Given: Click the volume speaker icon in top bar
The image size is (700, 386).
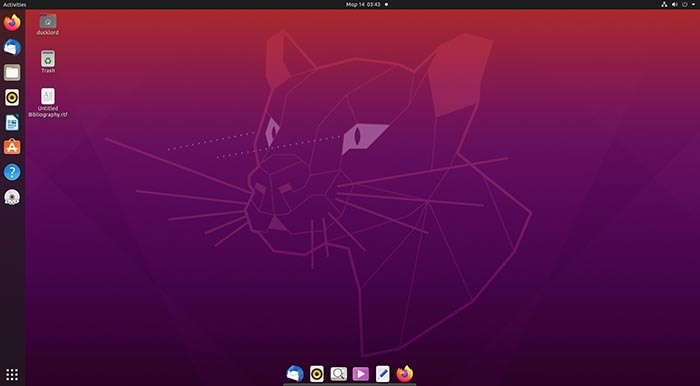Looking at the screenshot, I should click(675, 4).
